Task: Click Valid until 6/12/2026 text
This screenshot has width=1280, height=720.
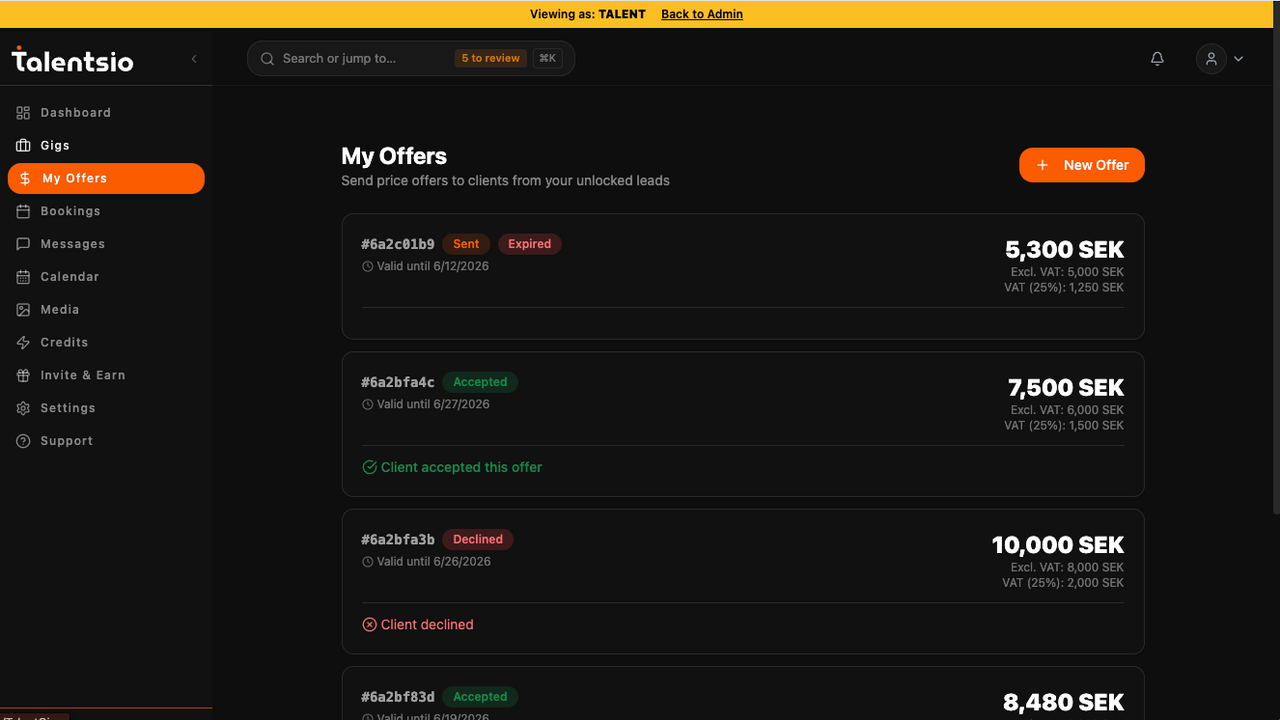Action: click(x=433, y=267)
